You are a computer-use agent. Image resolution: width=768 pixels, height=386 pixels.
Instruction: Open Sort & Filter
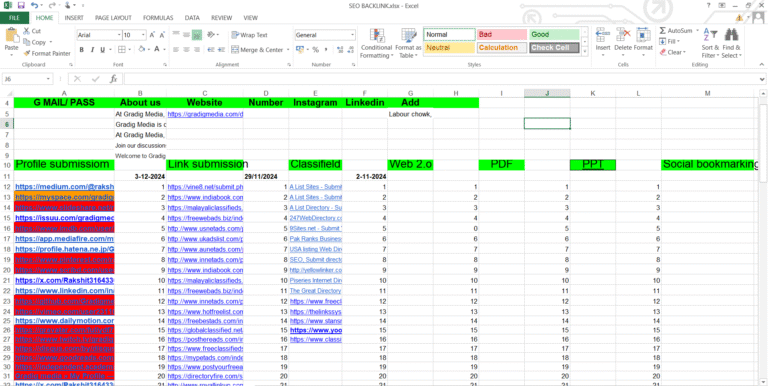coord(710,43)
